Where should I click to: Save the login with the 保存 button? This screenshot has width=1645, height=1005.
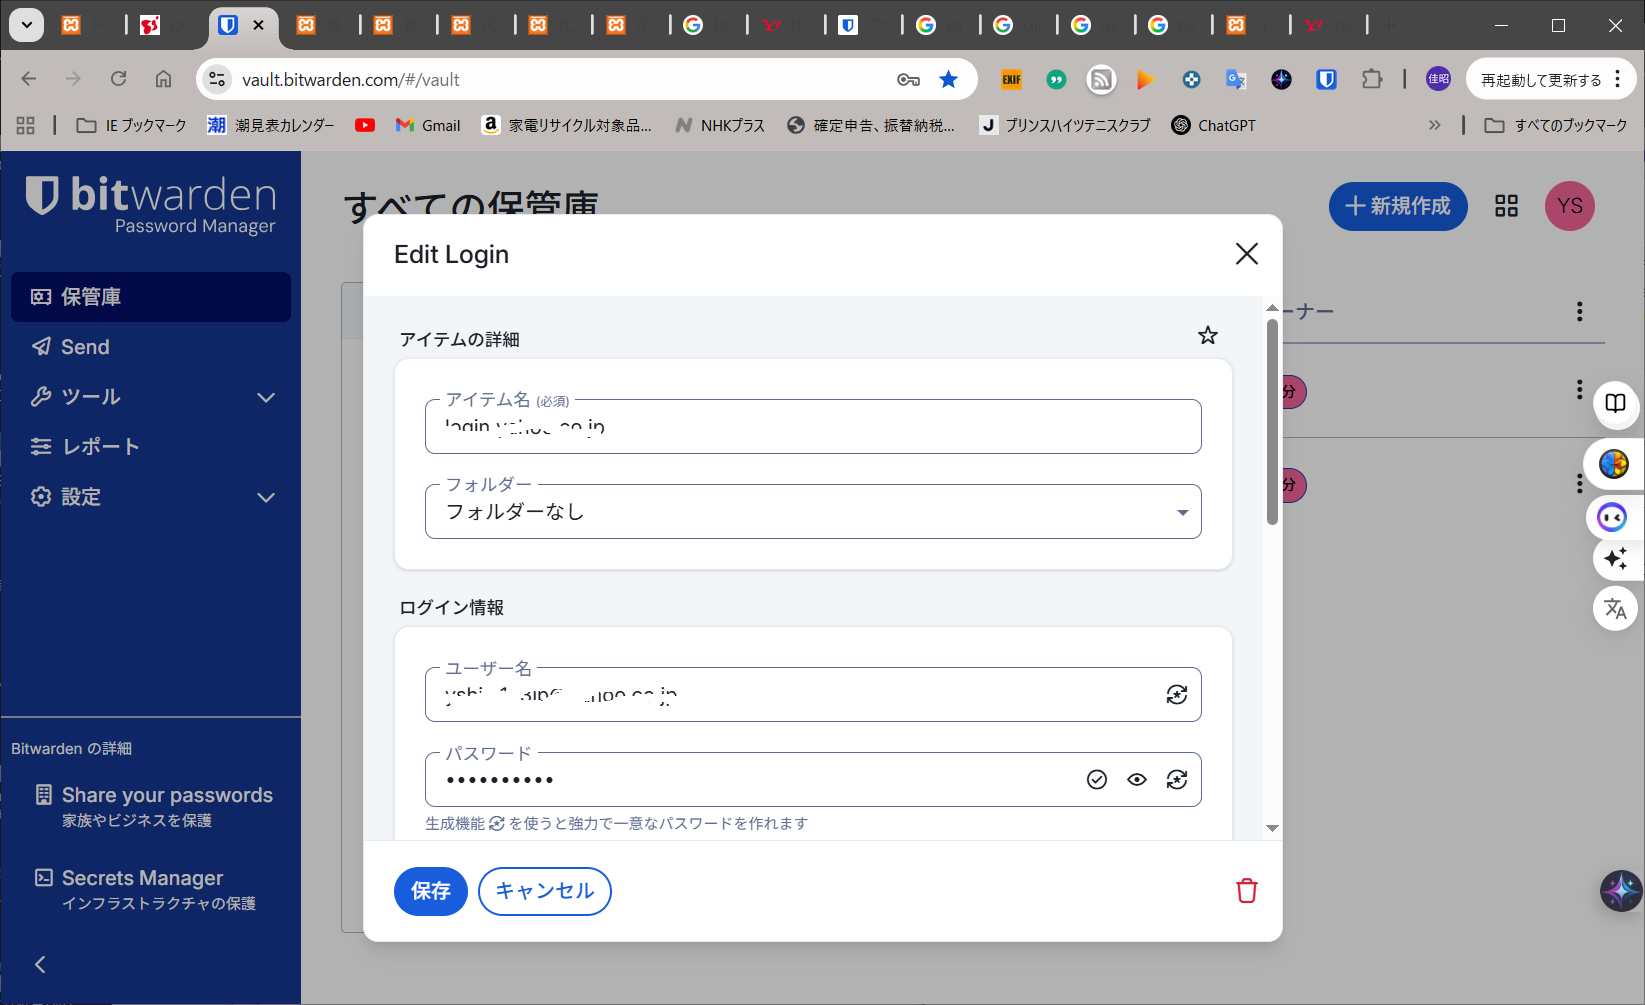(x=430, y=891)
